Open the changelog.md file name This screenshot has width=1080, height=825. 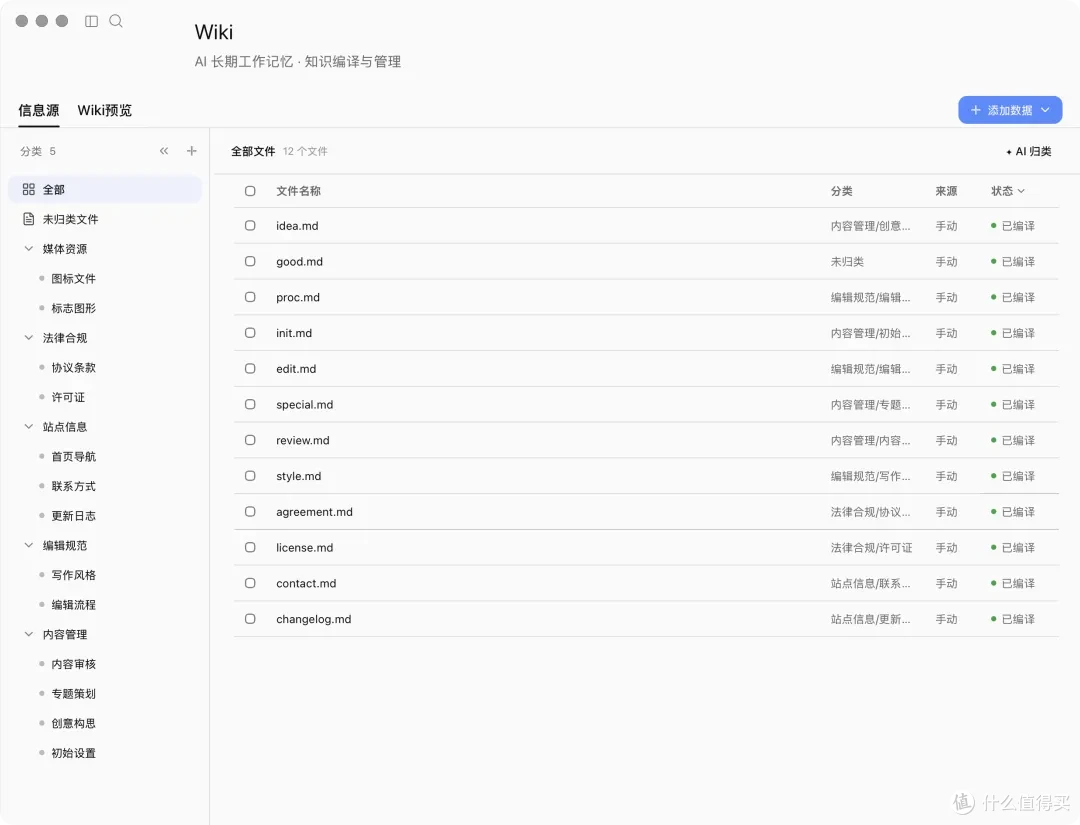click(313, 619)
